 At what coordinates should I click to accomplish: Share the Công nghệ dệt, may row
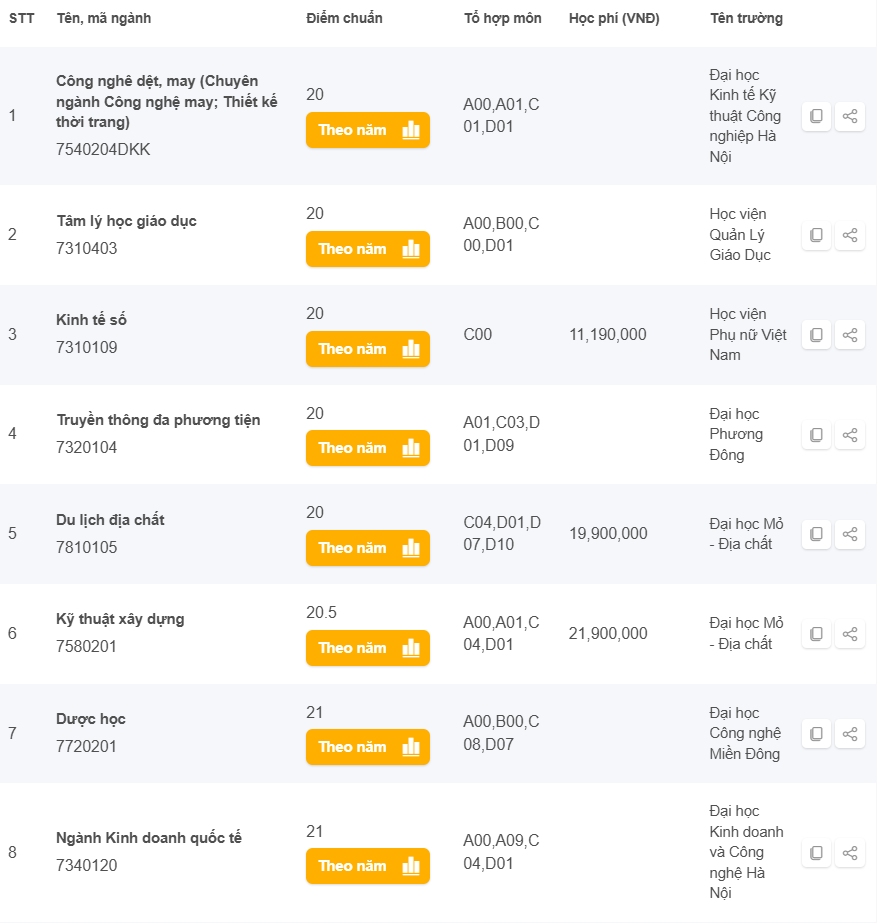click(x=850, y=116)
